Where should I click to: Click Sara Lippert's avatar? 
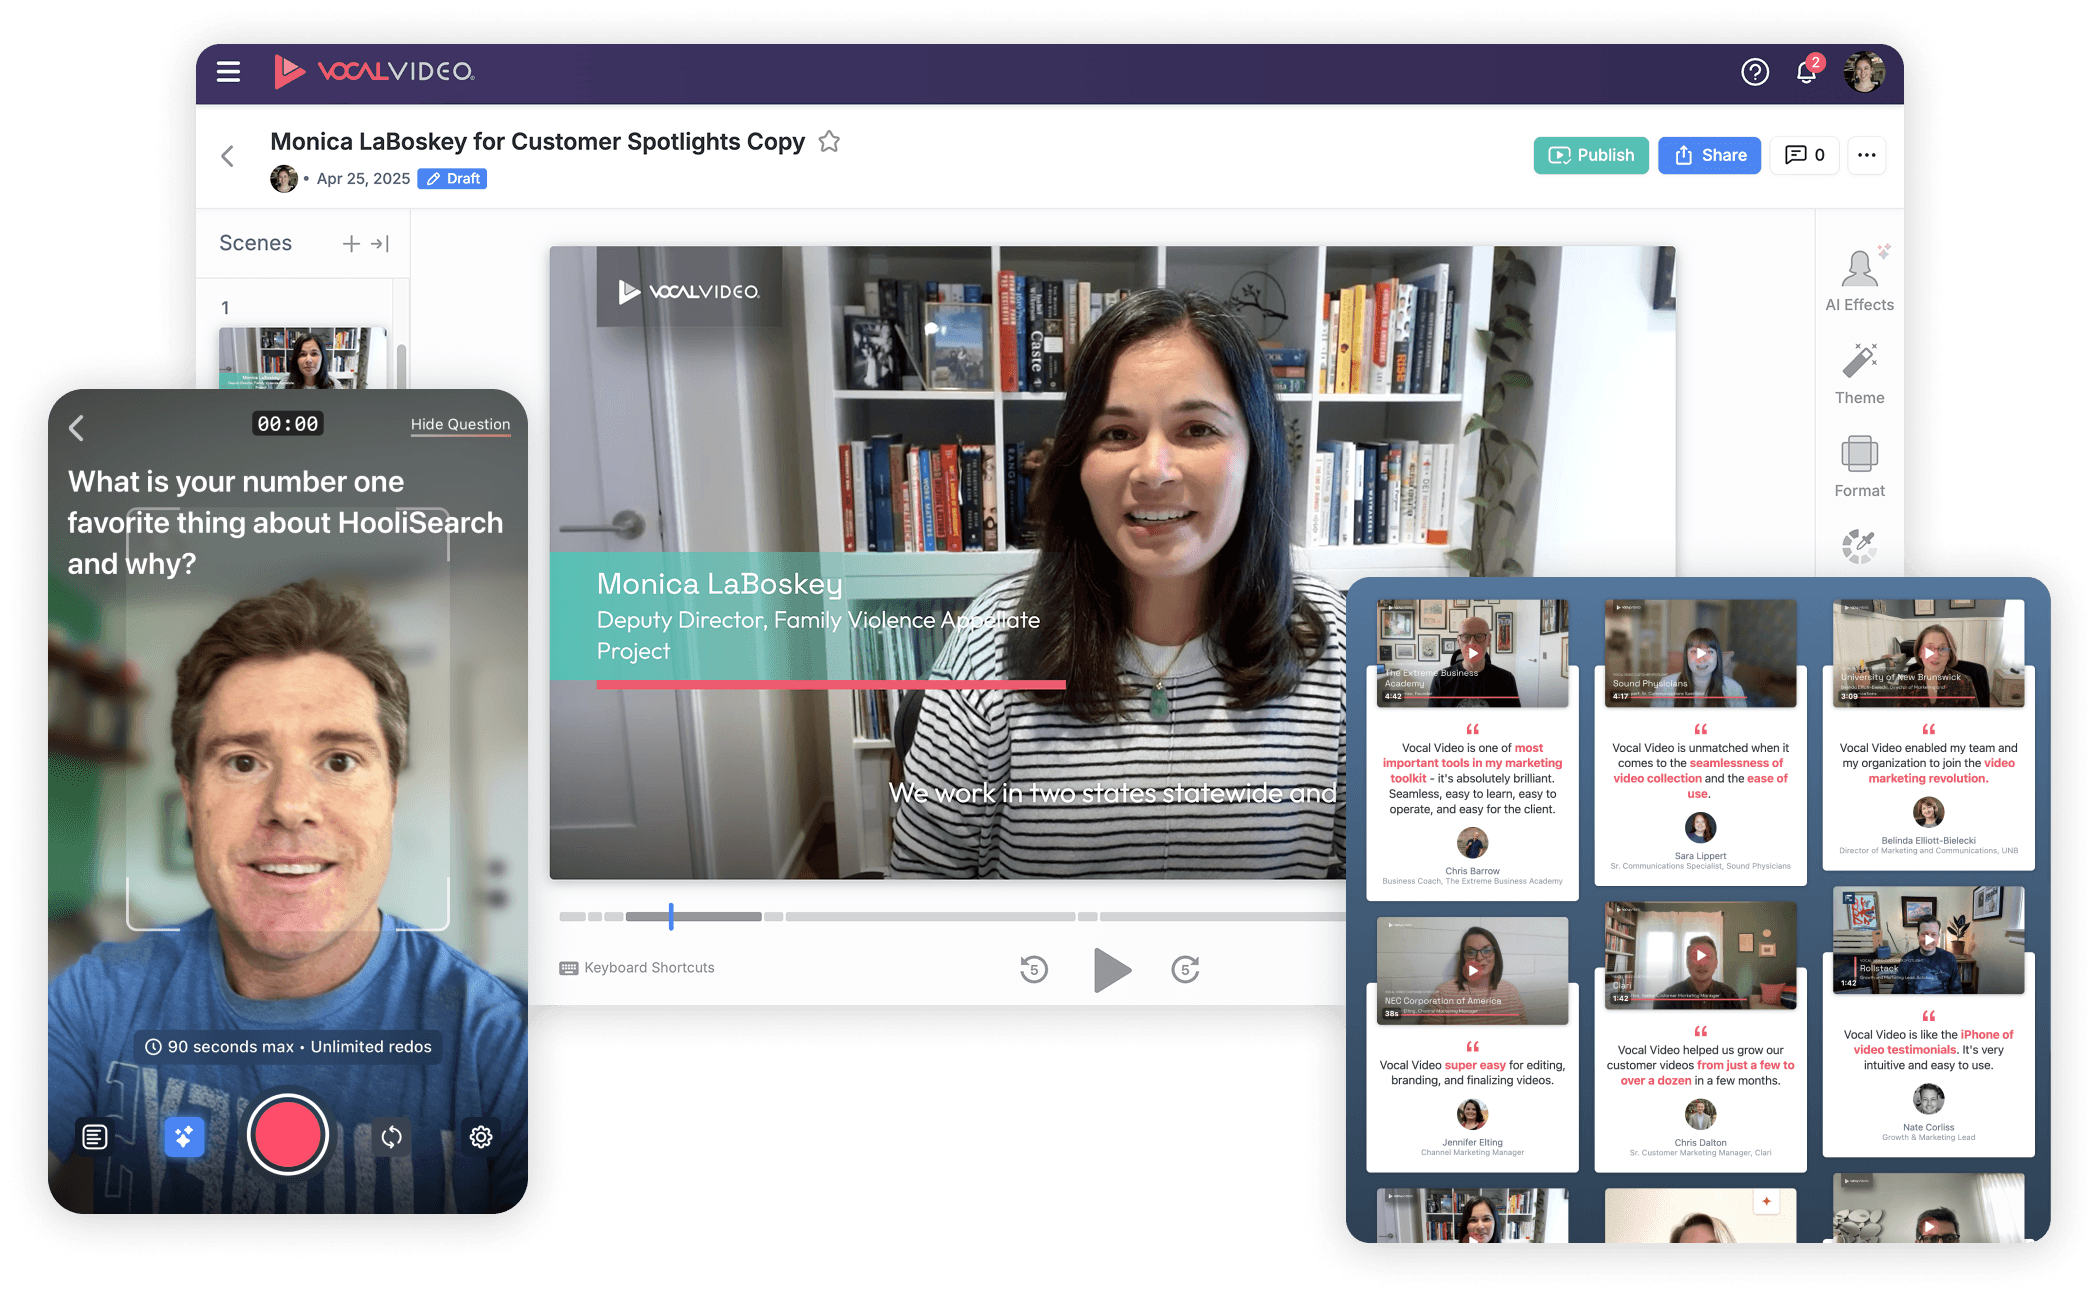[x=1700, y=828]
